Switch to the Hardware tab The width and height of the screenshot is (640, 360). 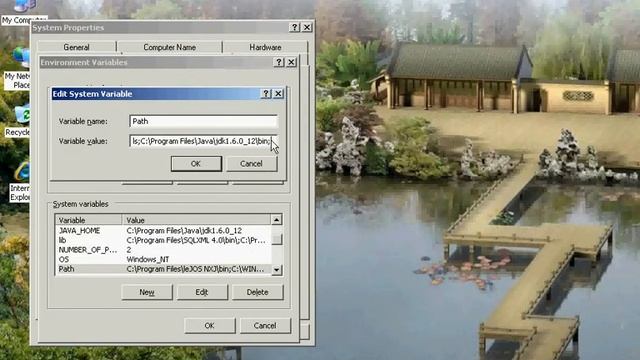(x=265, y=47)
